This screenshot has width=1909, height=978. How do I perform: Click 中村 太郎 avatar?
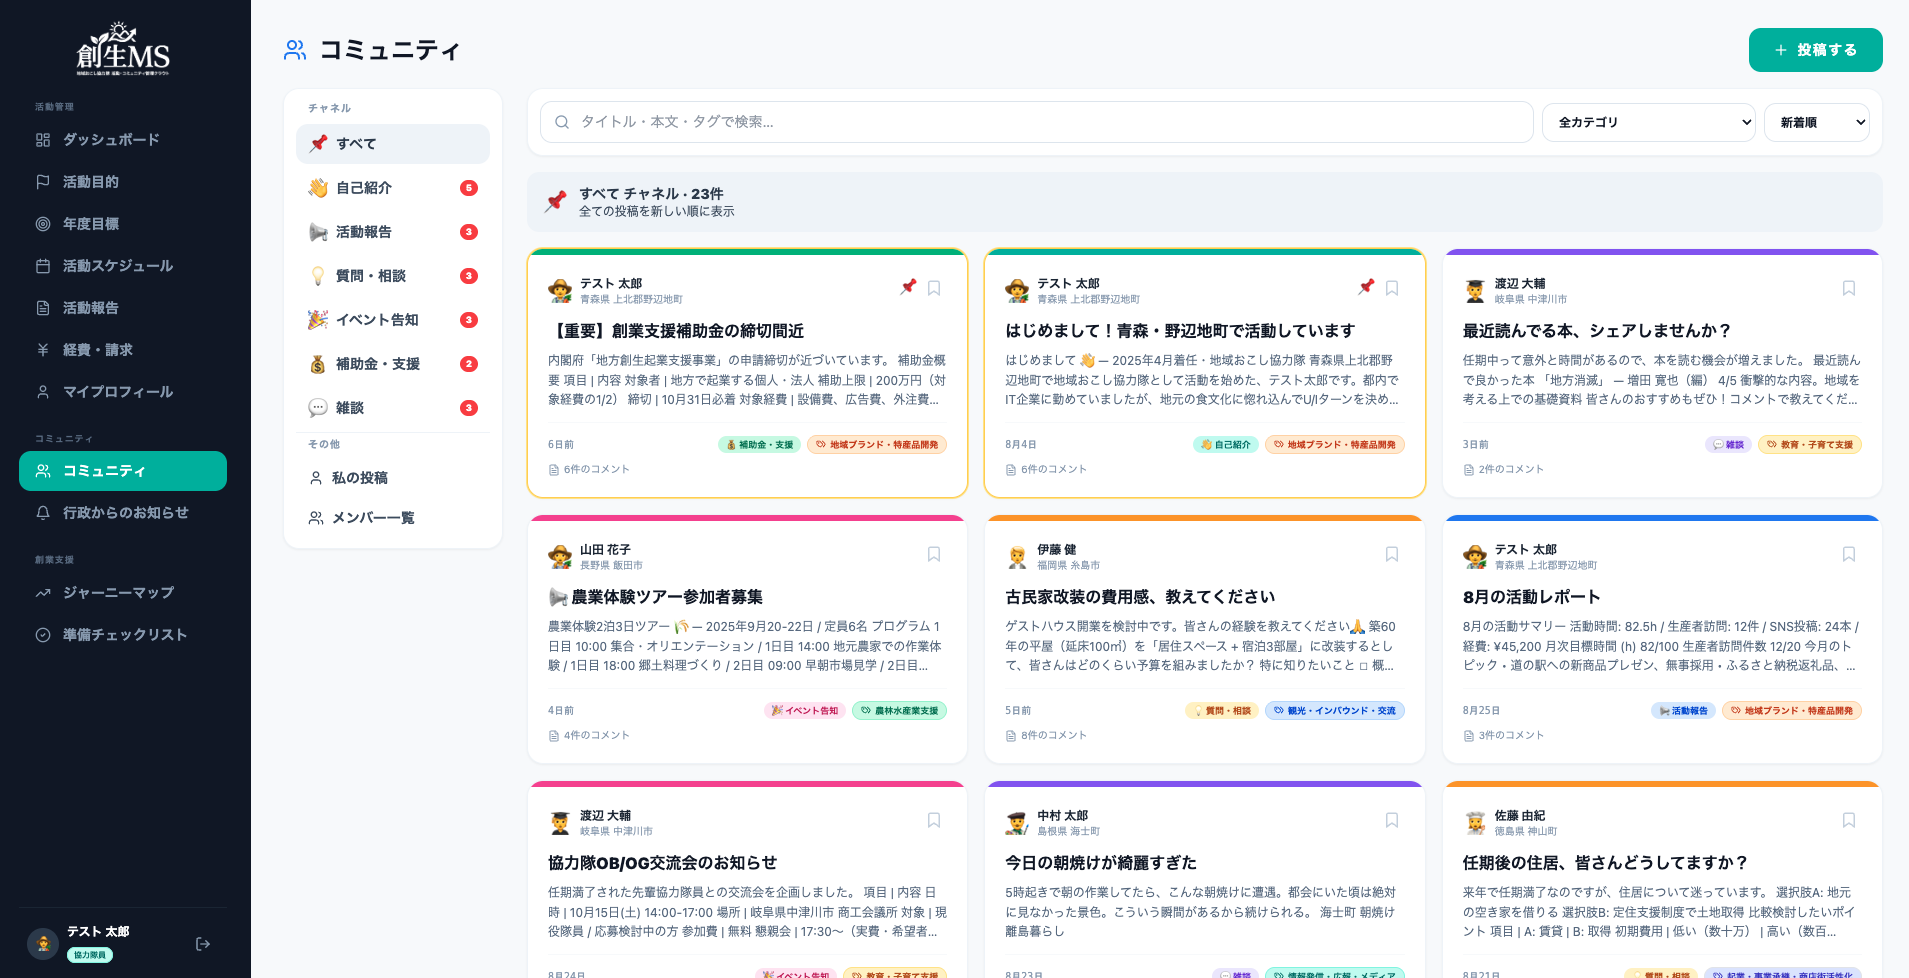[1017, 823]
